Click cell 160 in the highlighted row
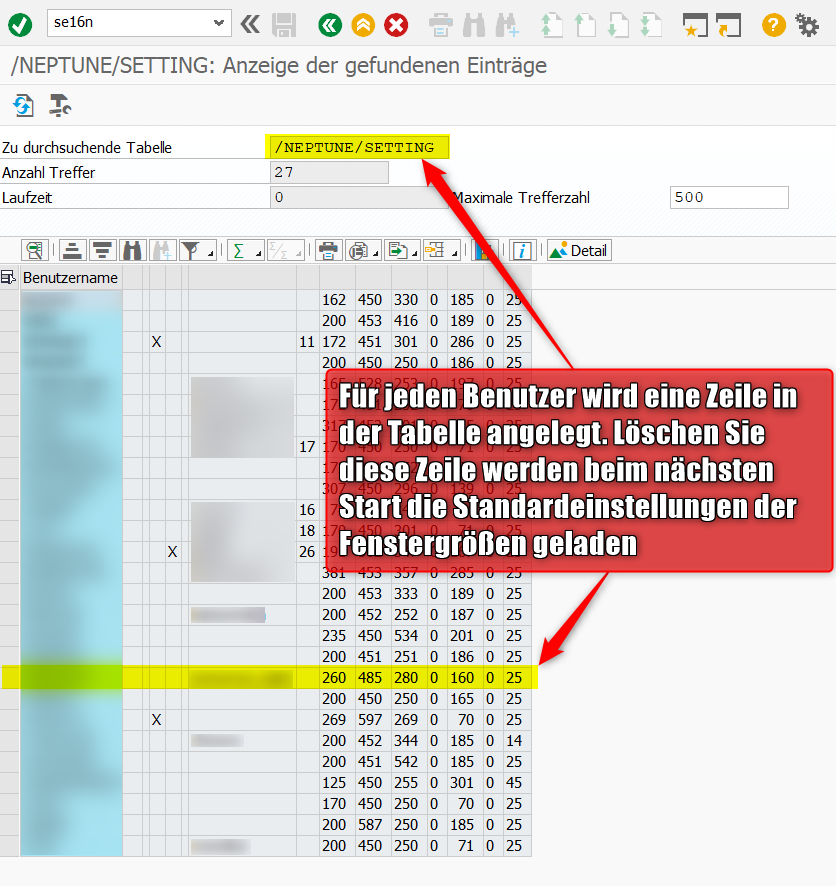This screenshot has width=836, height=886. [465, 677]
